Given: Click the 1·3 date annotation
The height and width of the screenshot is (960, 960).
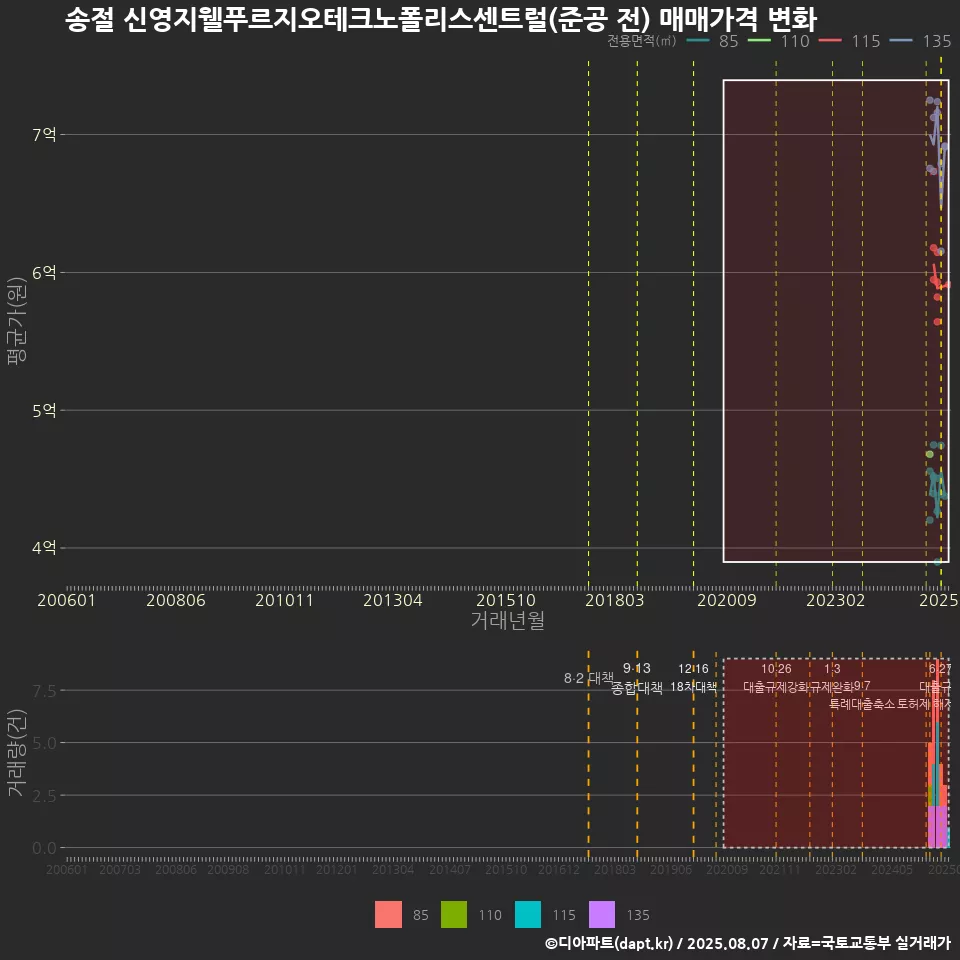Looking at the screenshot, I should 832,669.
